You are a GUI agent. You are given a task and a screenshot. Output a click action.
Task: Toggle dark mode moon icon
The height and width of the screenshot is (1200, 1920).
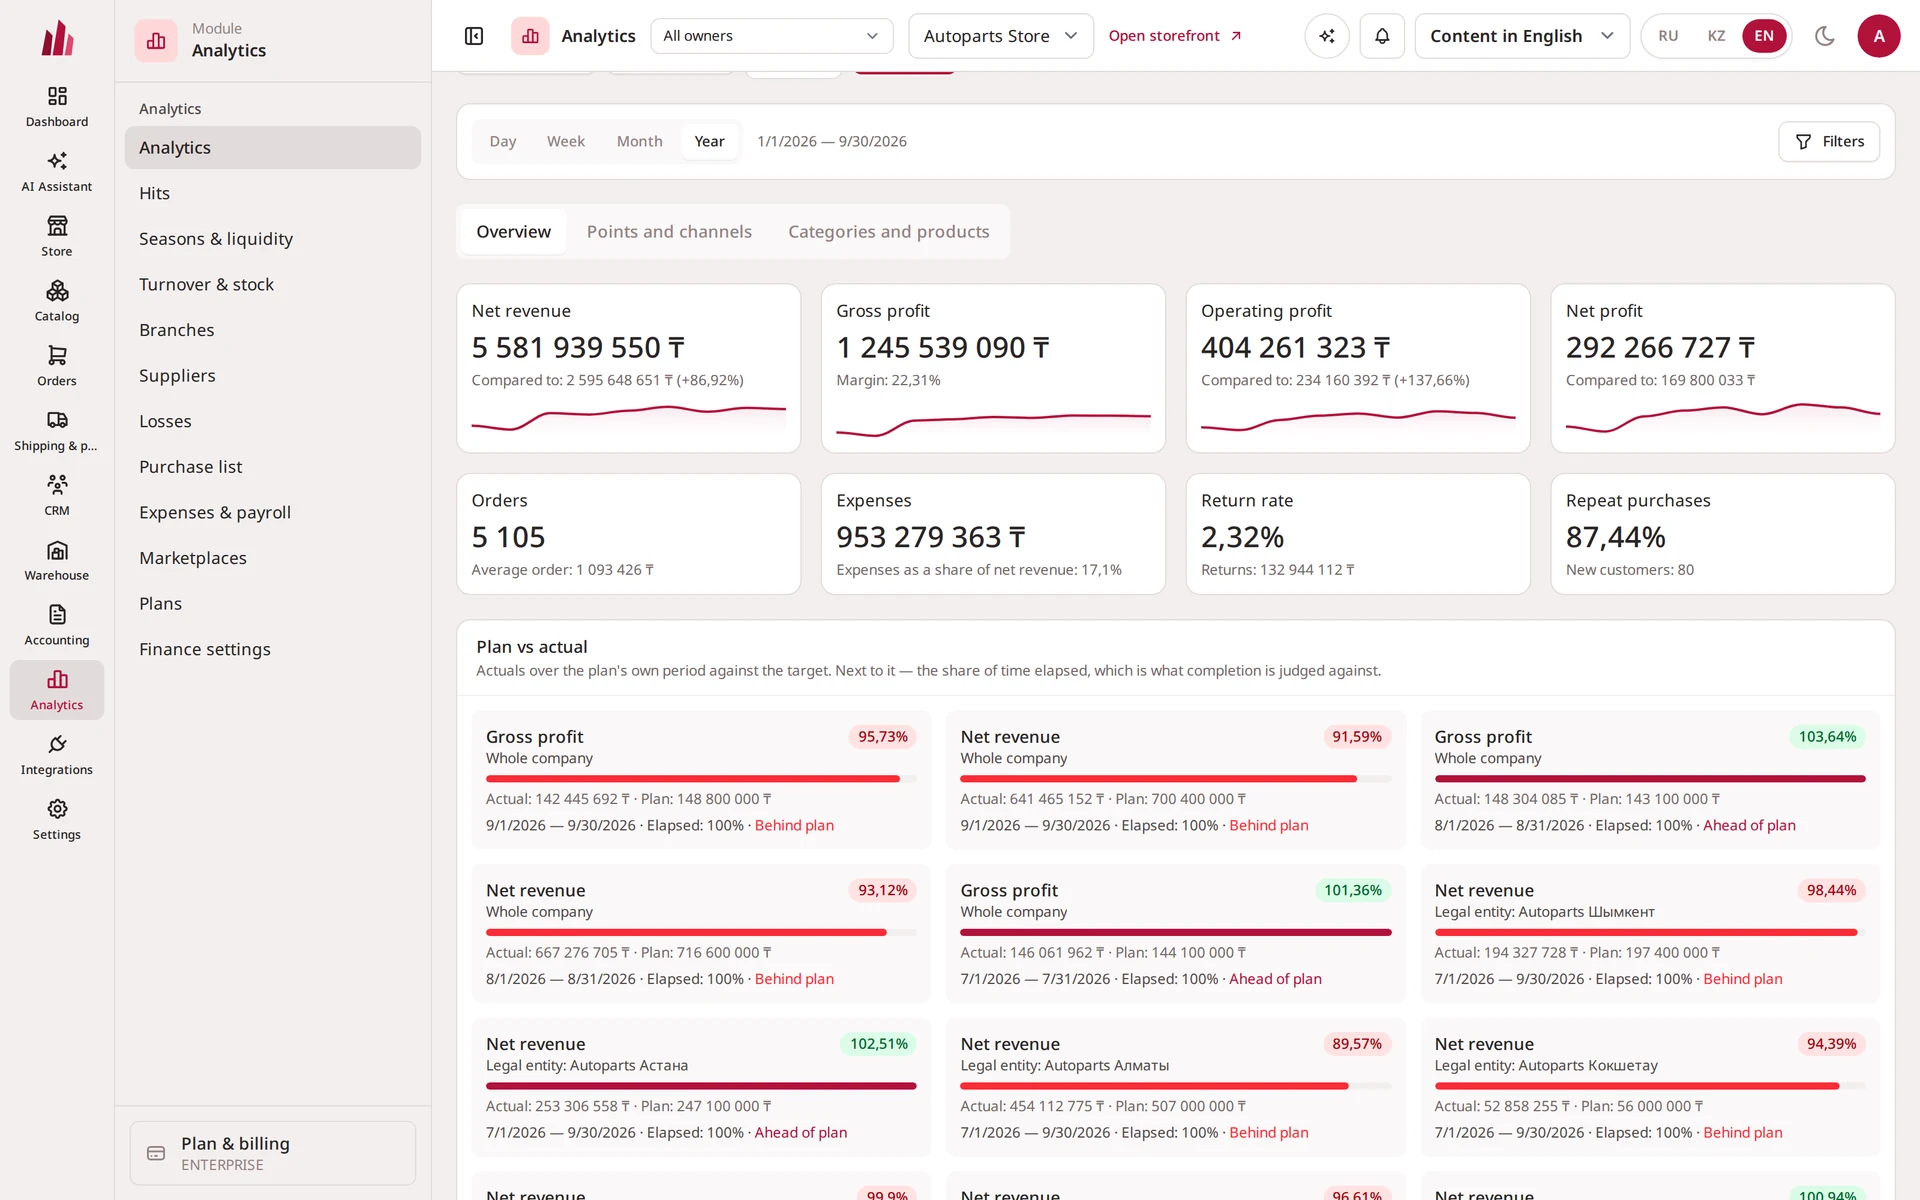[x=1825, y=36]
